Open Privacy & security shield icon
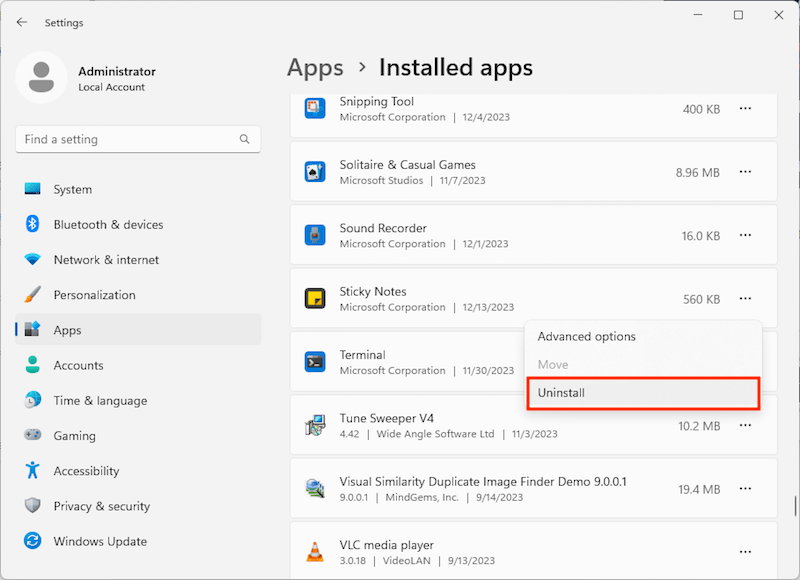 pyautogui.click(x=33, y=506)
